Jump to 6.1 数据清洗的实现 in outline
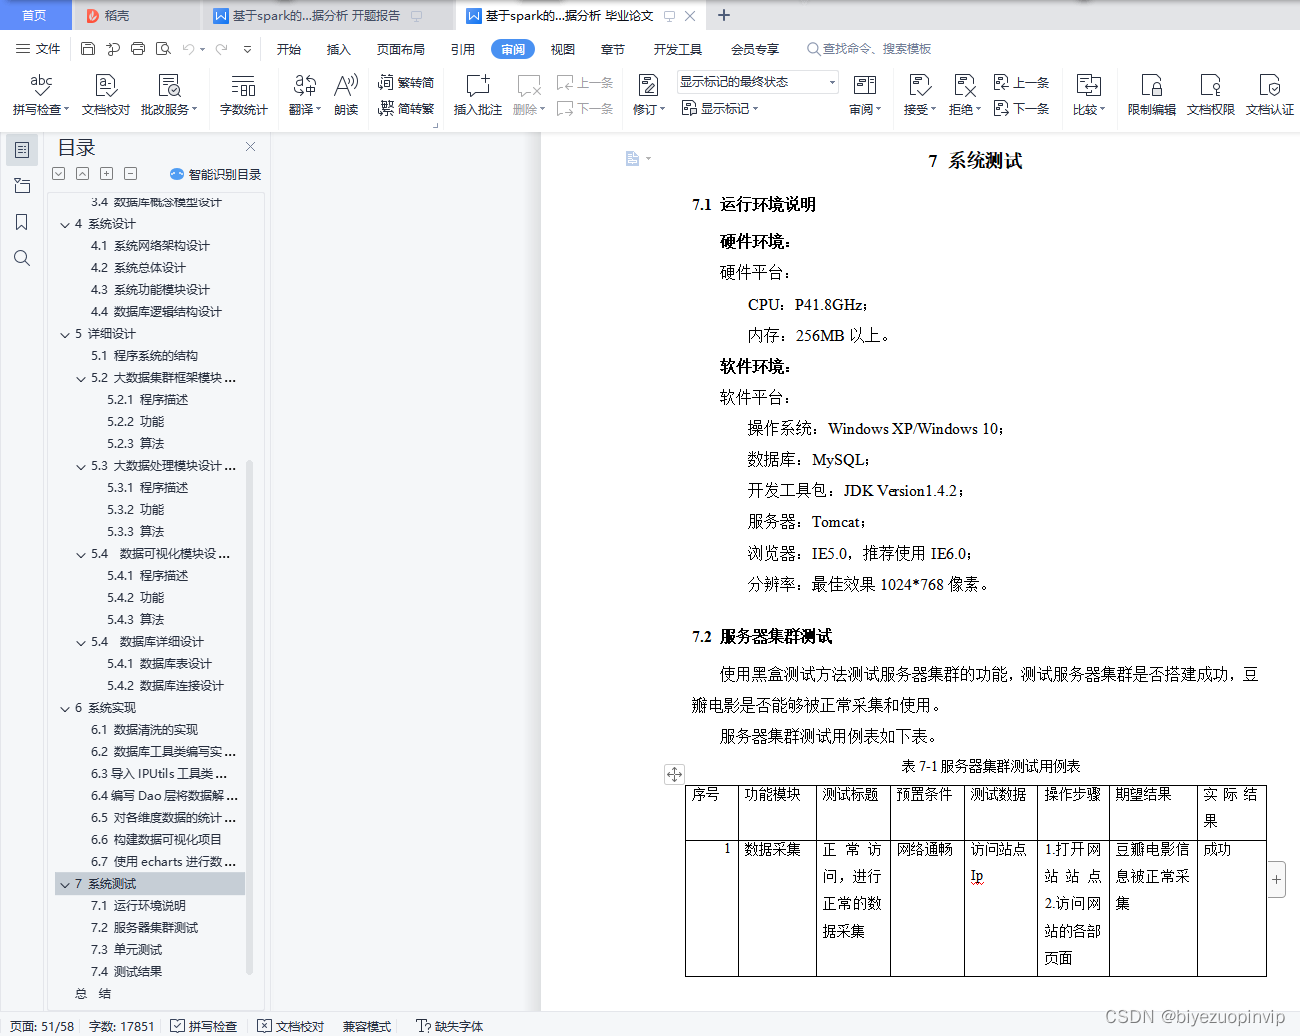This screenshot has width=1300, height=1036. (x=144, y=730)
